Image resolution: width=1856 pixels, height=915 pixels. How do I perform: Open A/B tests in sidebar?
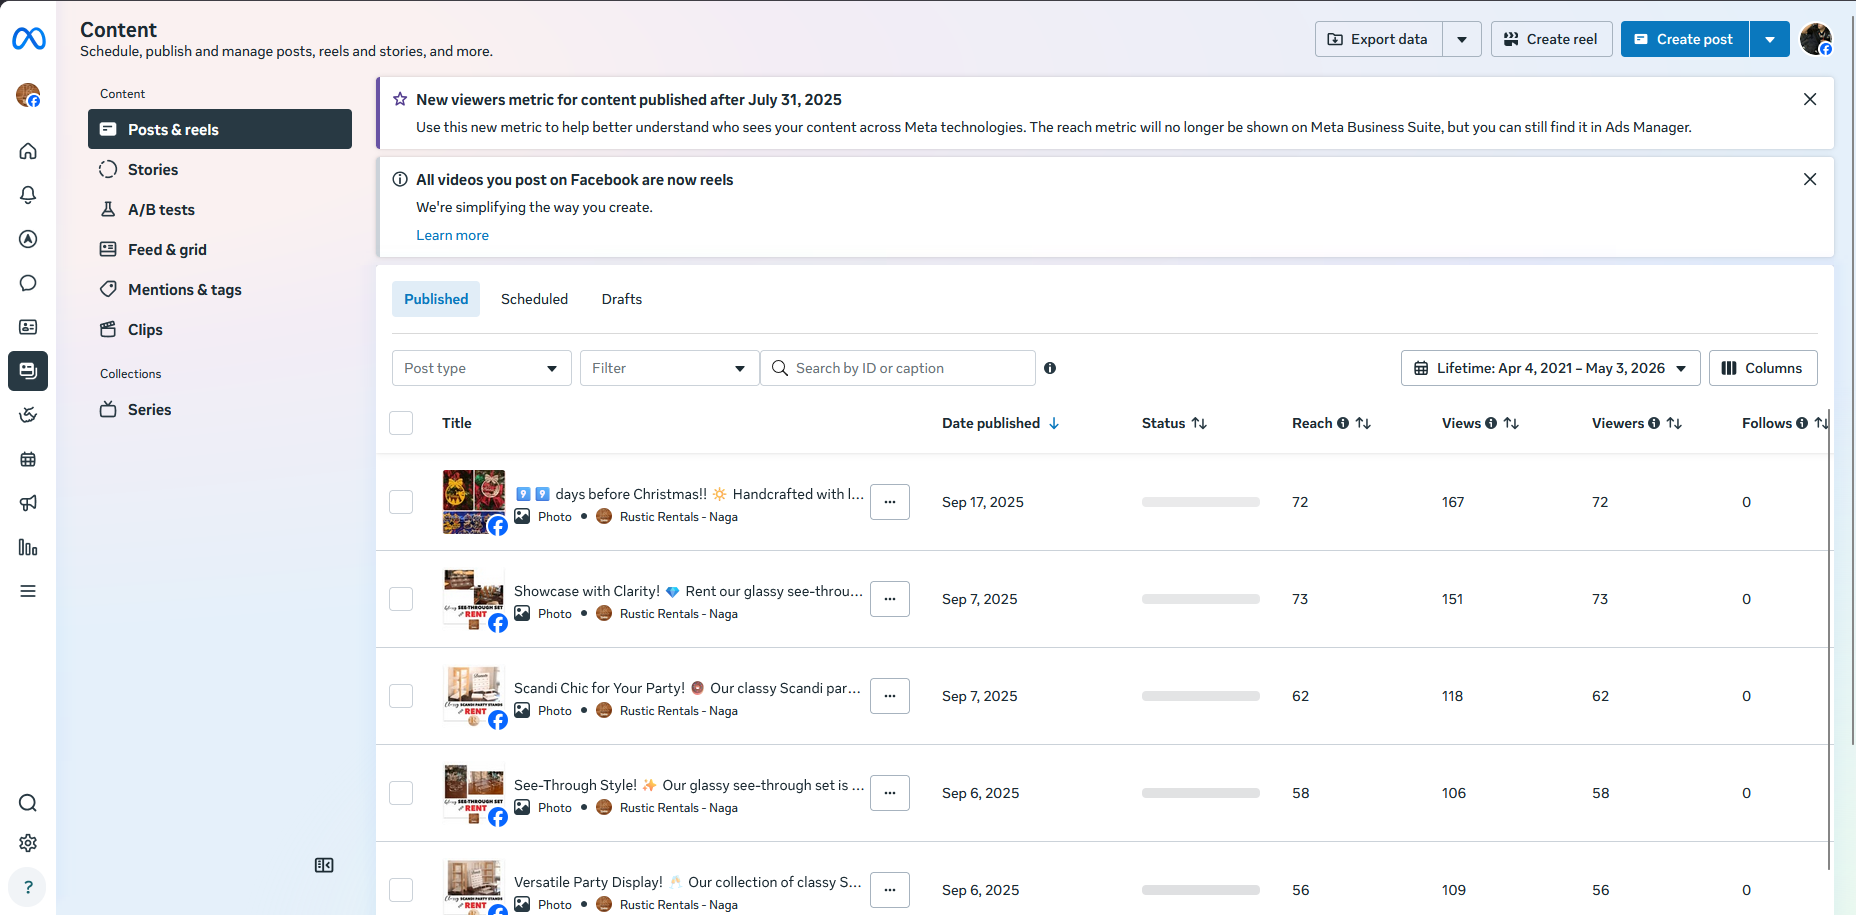click(x=220, y=209)
